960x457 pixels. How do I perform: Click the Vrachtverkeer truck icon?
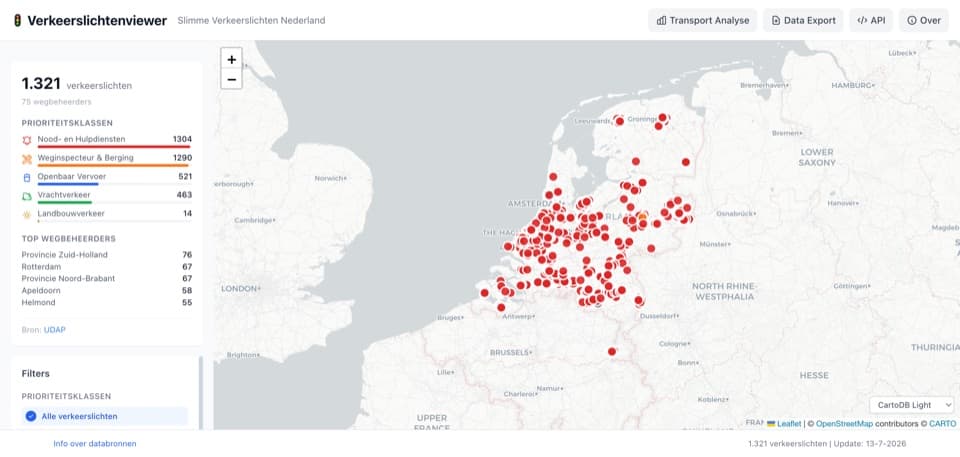tap(26, 196)
